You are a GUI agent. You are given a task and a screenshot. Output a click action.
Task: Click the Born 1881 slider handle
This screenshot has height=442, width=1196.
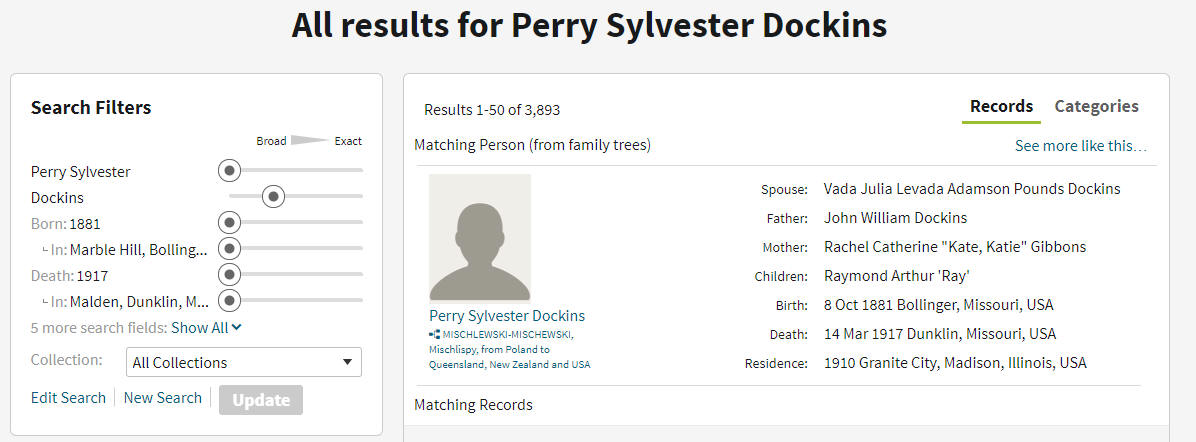point(230,223)
